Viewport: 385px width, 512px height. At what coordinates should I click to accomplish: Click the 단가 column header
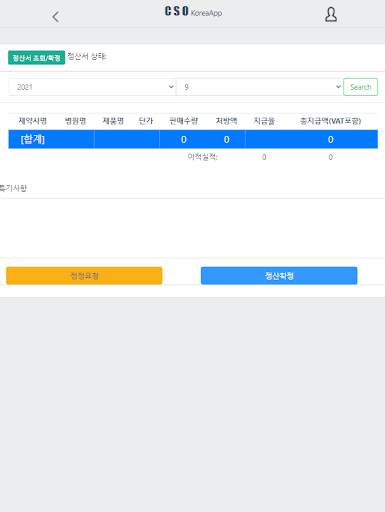point(146,121)
